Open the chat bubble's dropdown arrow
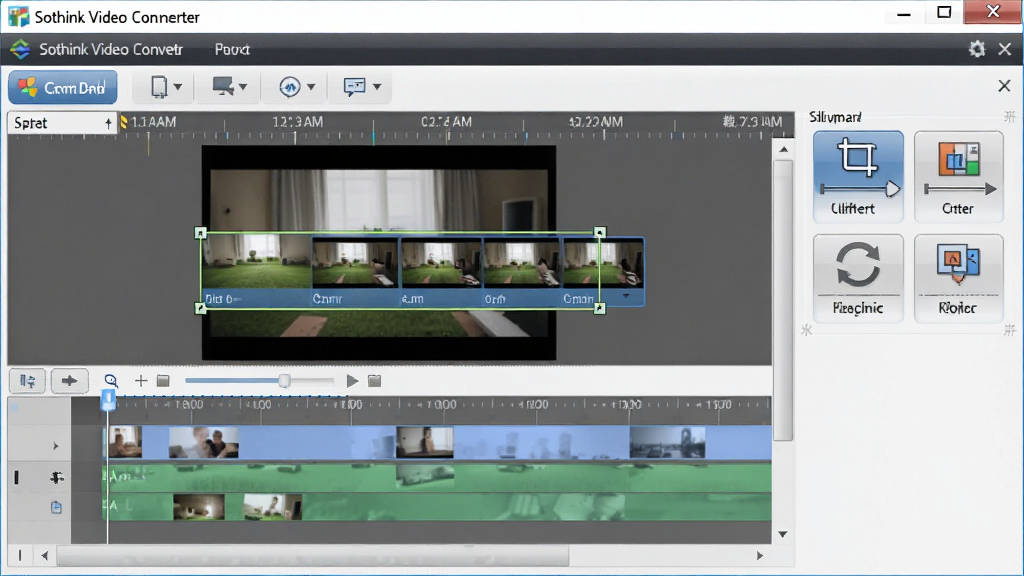 pyautogui.click(x=377, y=87)
